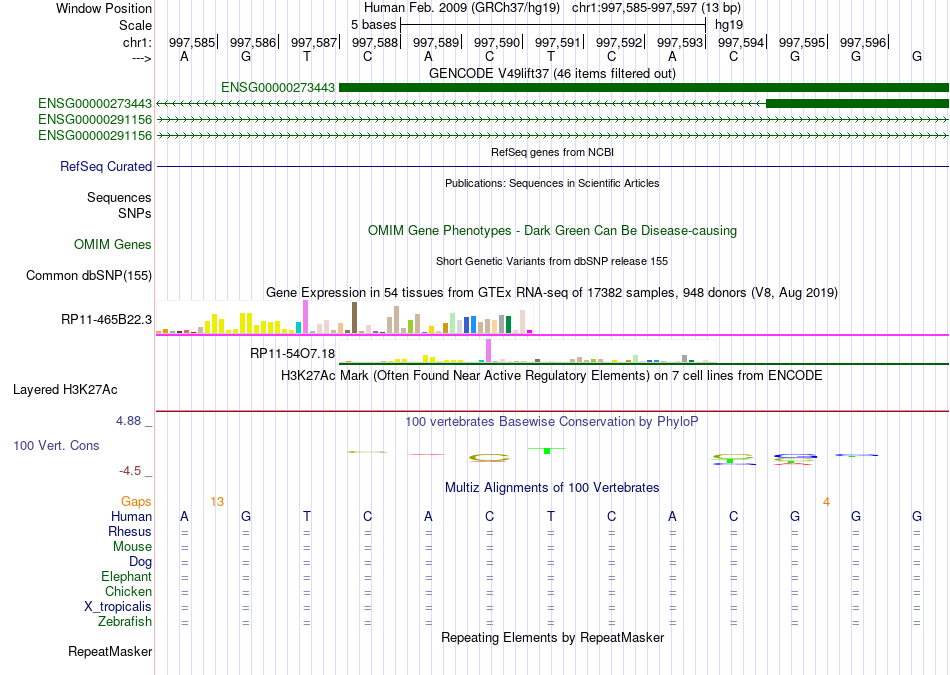Click the OMIM Genes label
The width and height of the screenshot is (950, 675).
click(x=113, y=244)
